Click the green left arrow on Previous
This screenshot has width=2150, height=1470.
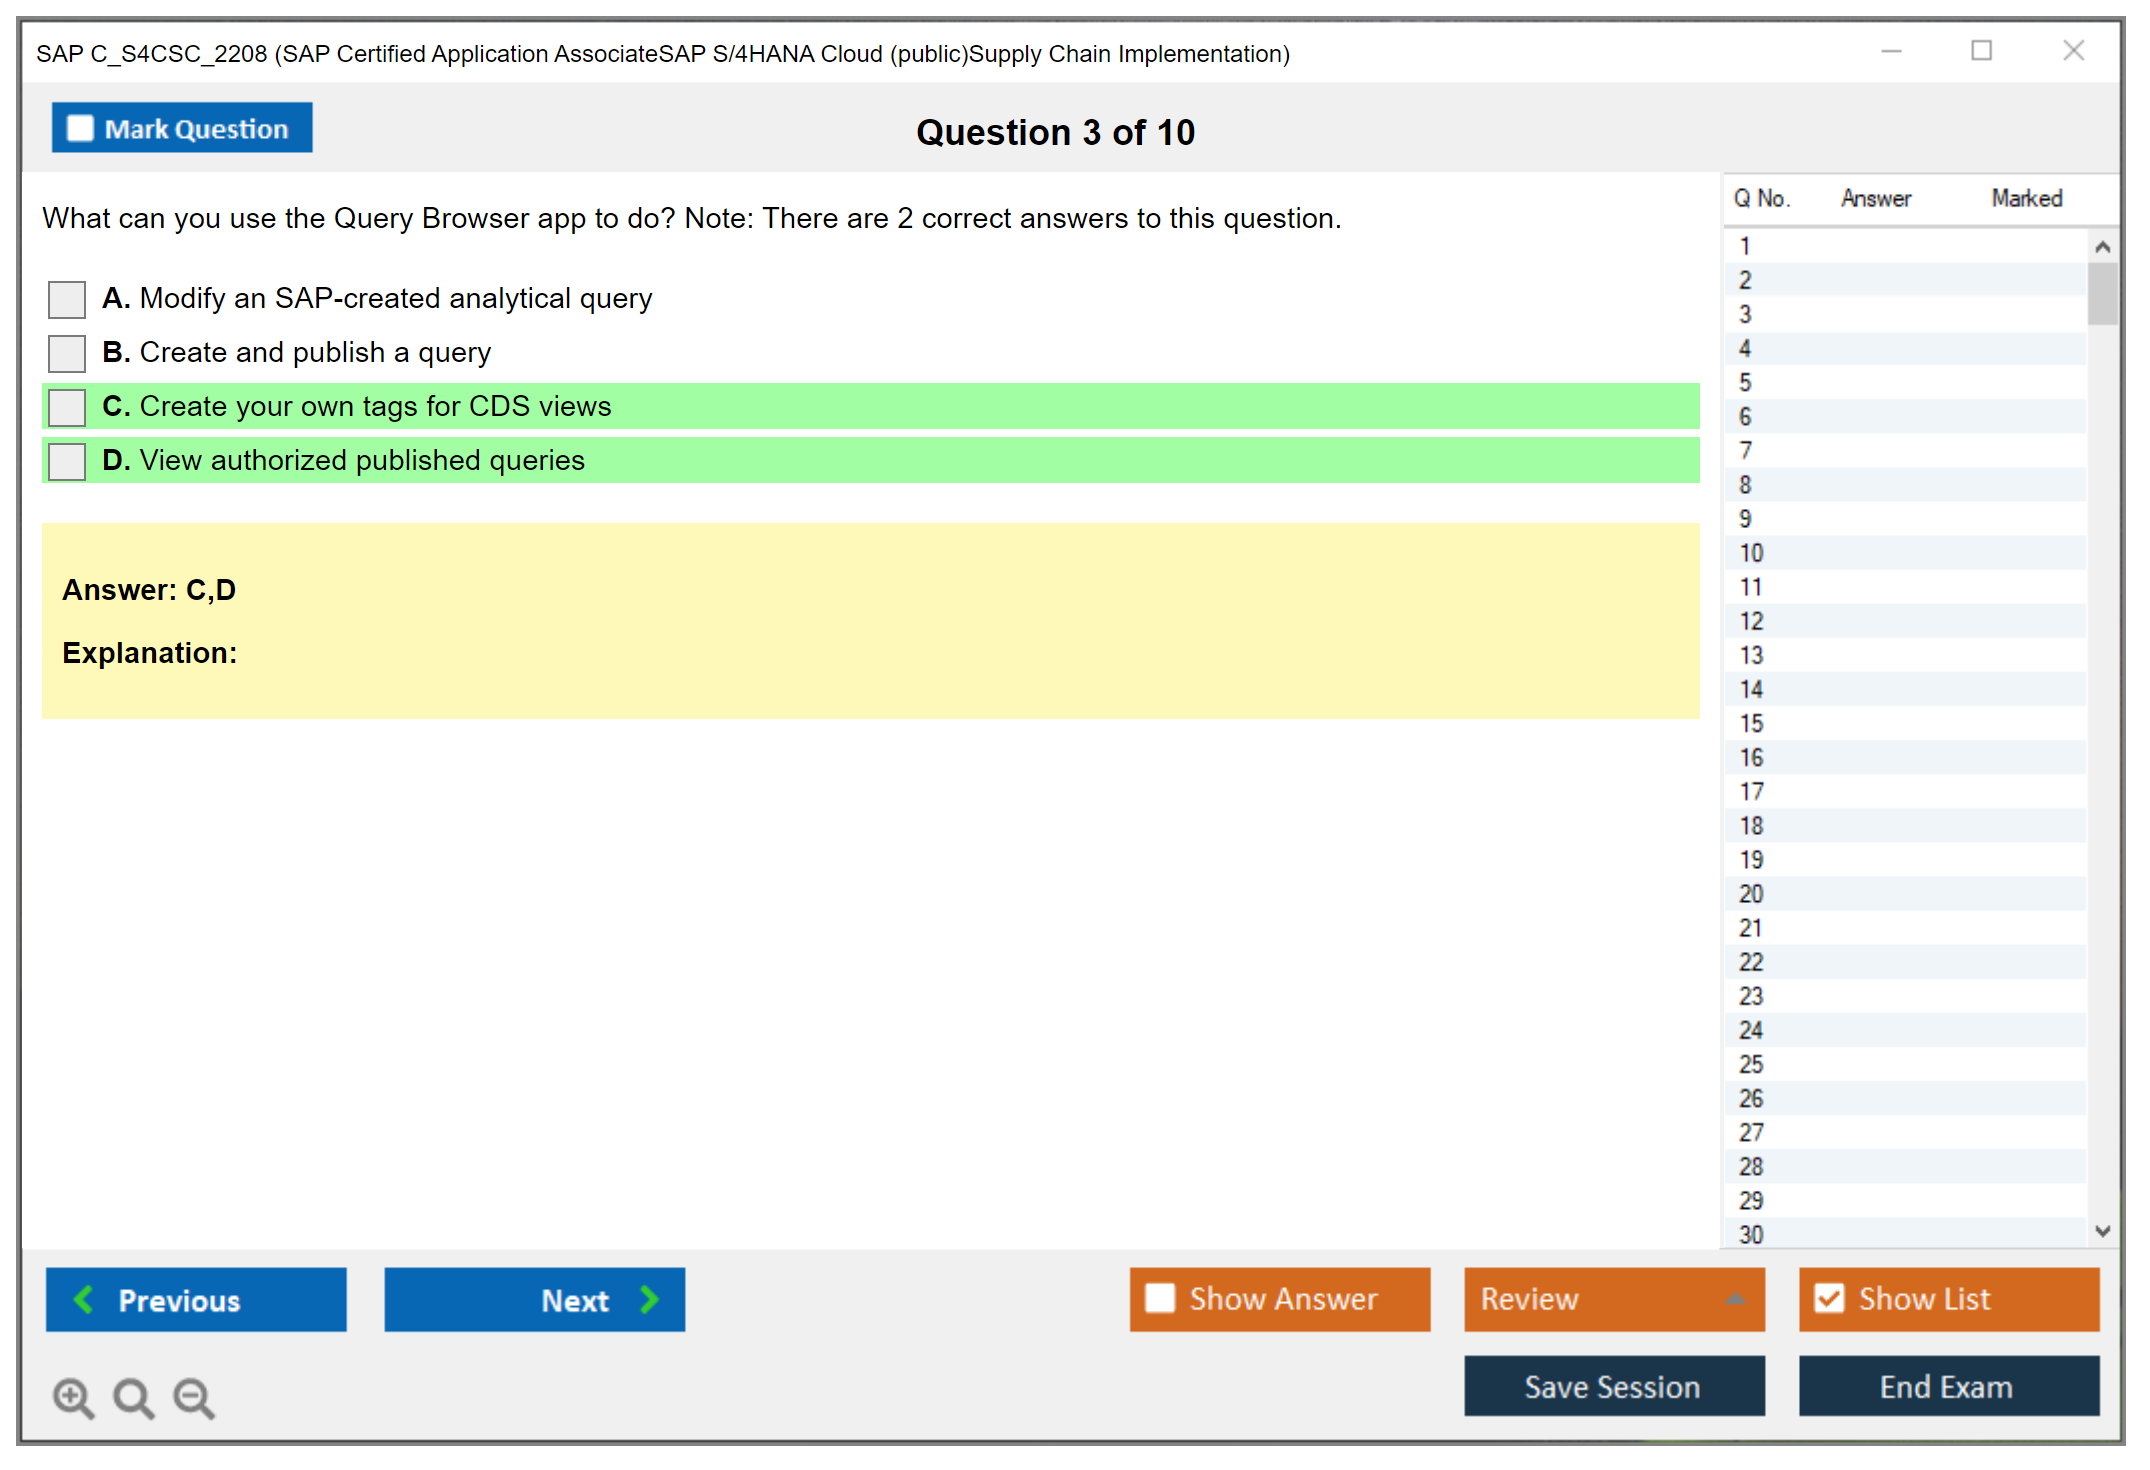(x=84, y=1299)
